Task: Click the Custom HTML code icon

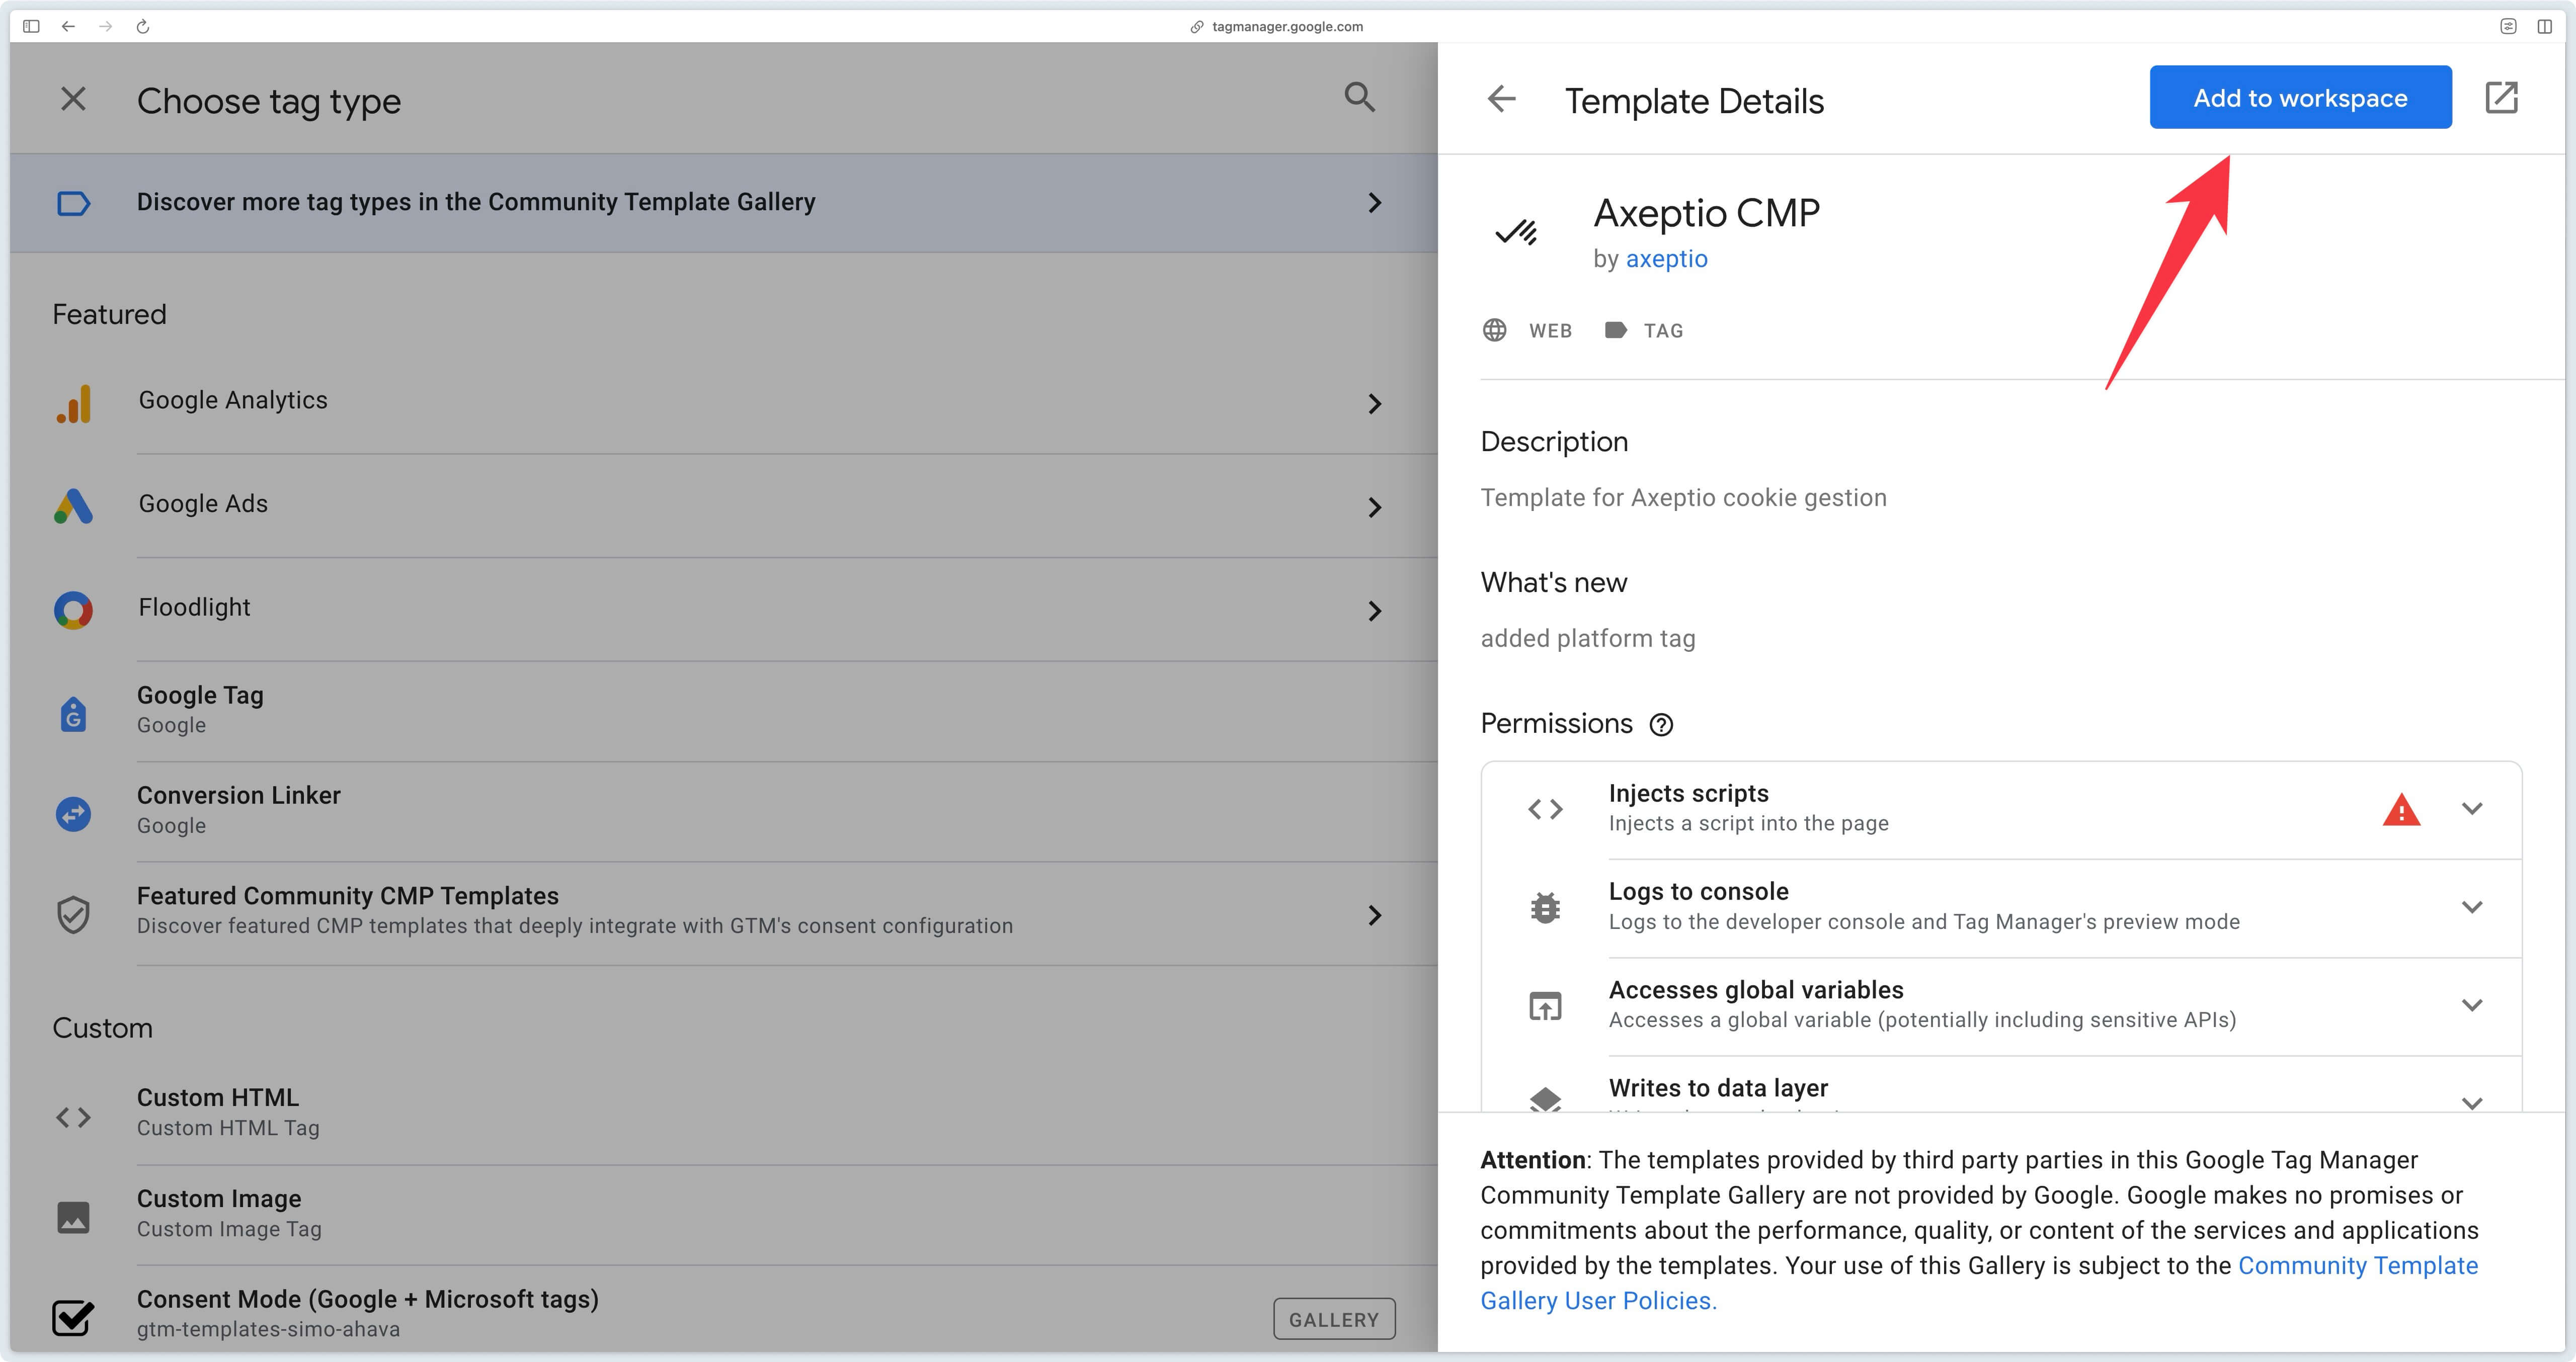Action: coord(73,1117)
